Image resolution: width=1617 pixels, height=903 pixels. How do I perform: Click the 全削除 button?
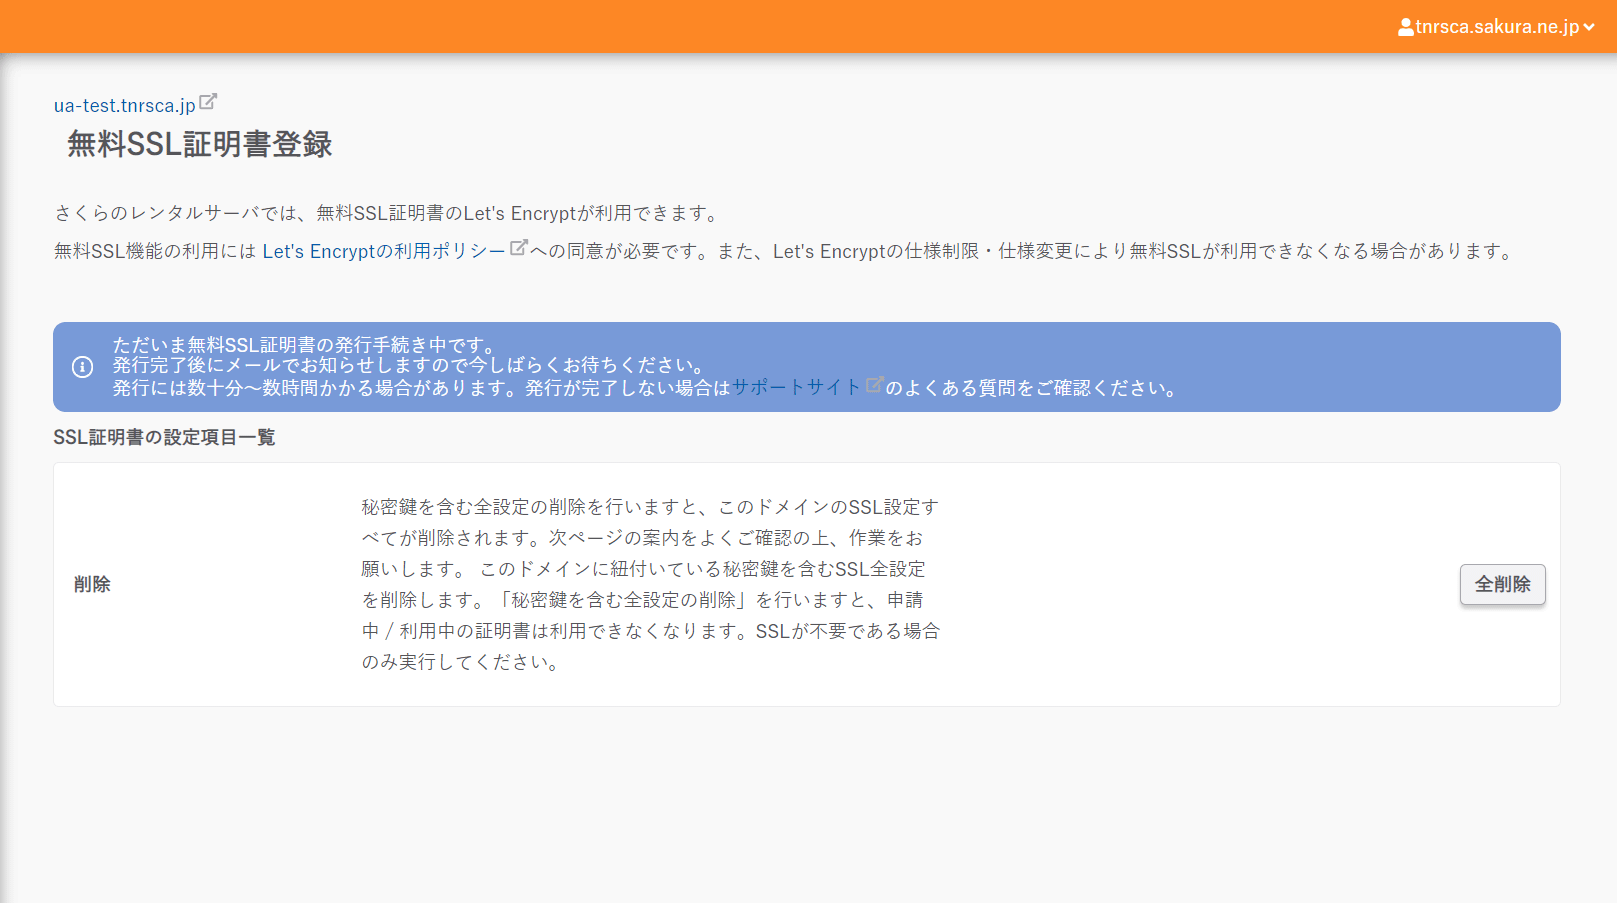point(1502,584)
